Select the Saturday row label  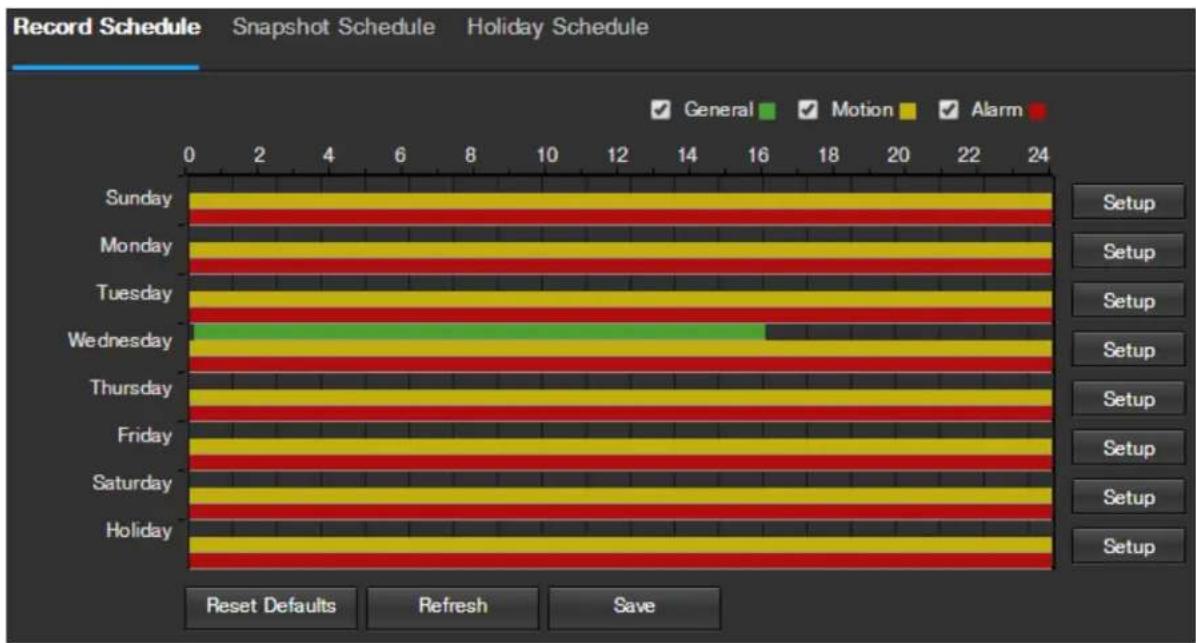132,483
